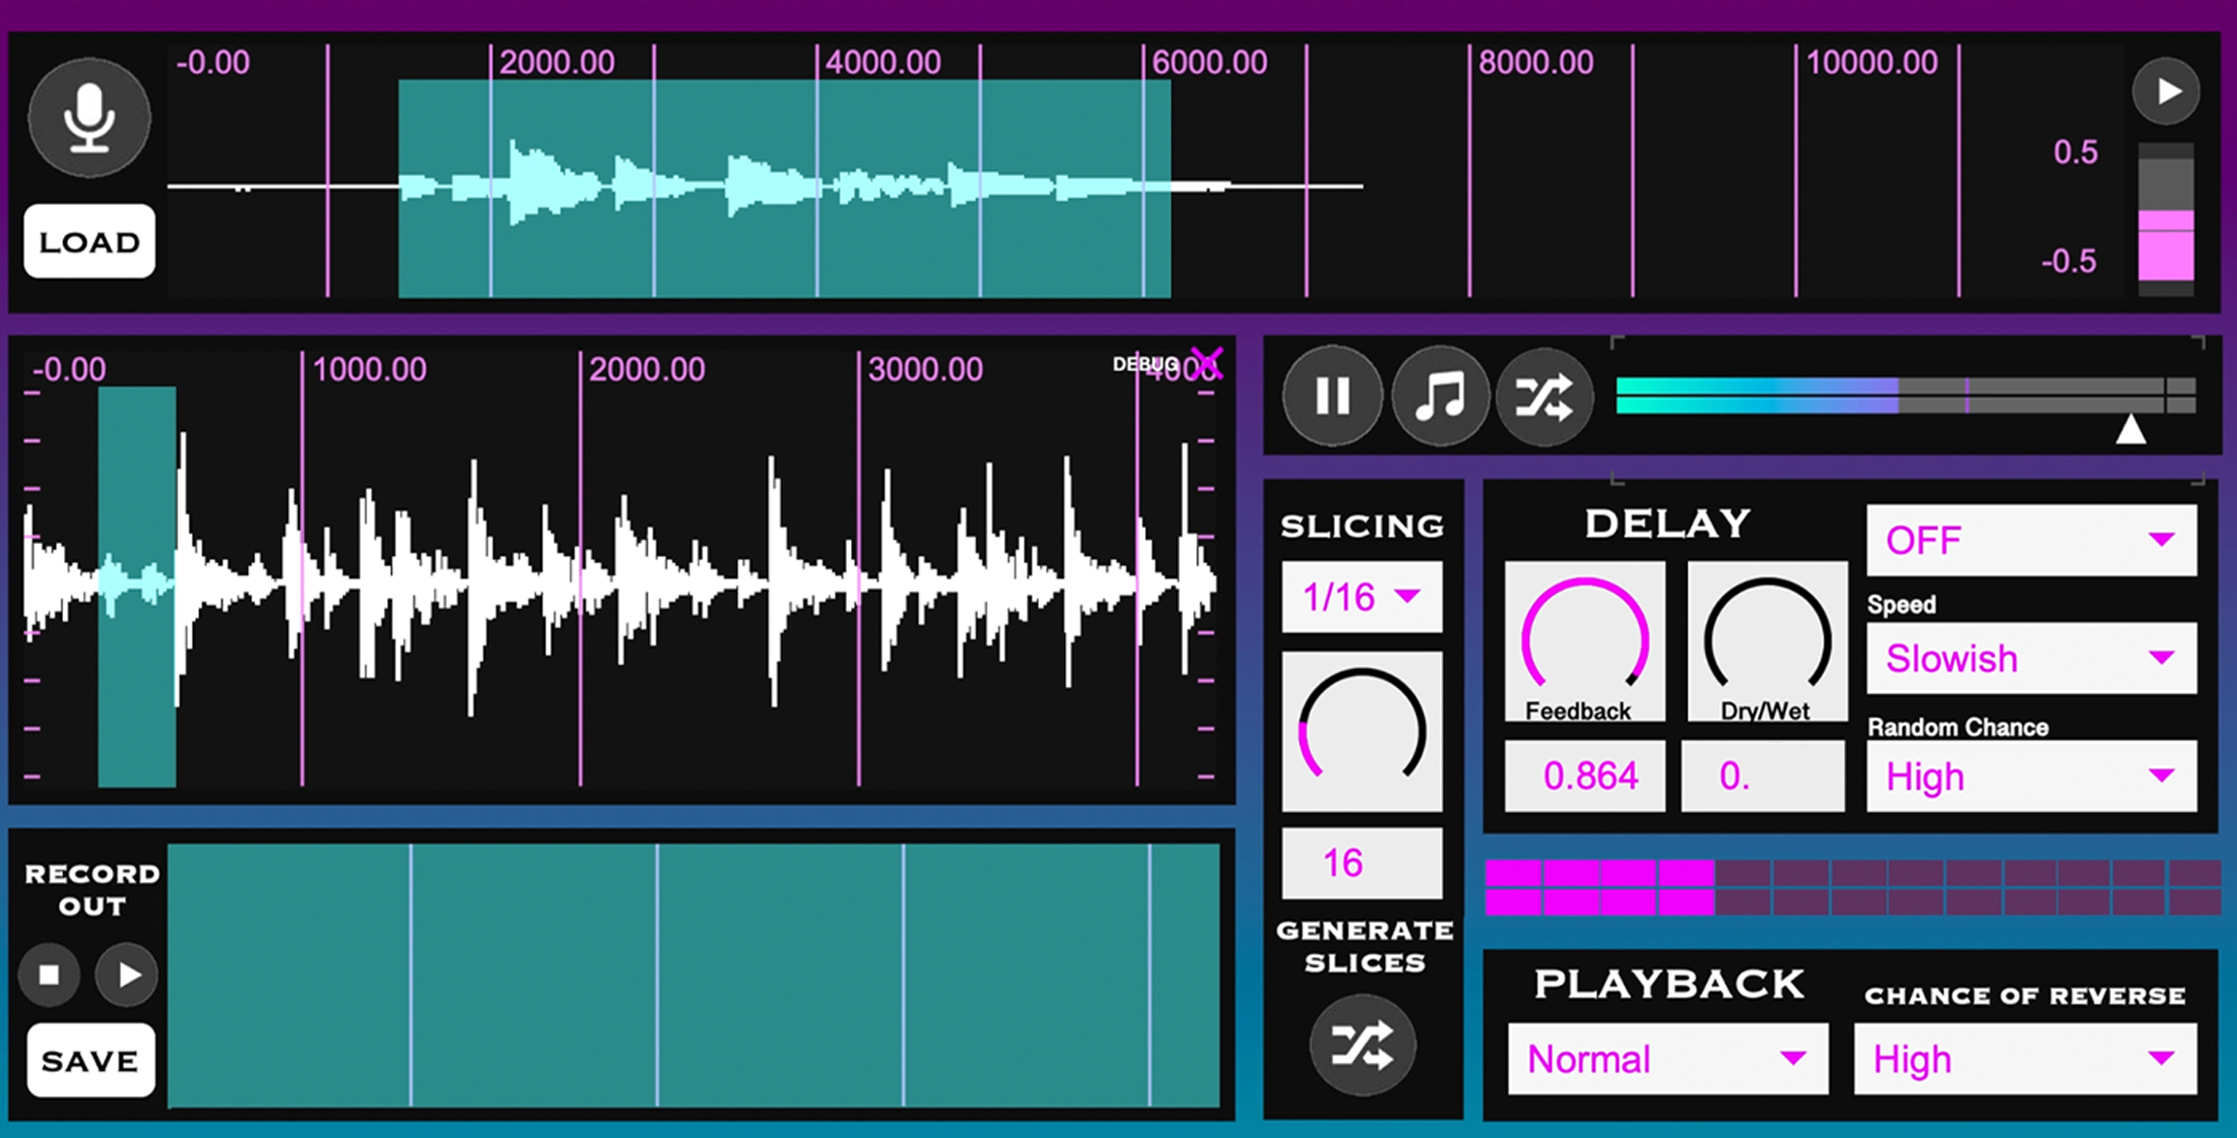Image resolution: width=2237 pixels, height=1138 pixels.
Task: Click the teal selected region in top waveform
Action: [x=784, y=188]
